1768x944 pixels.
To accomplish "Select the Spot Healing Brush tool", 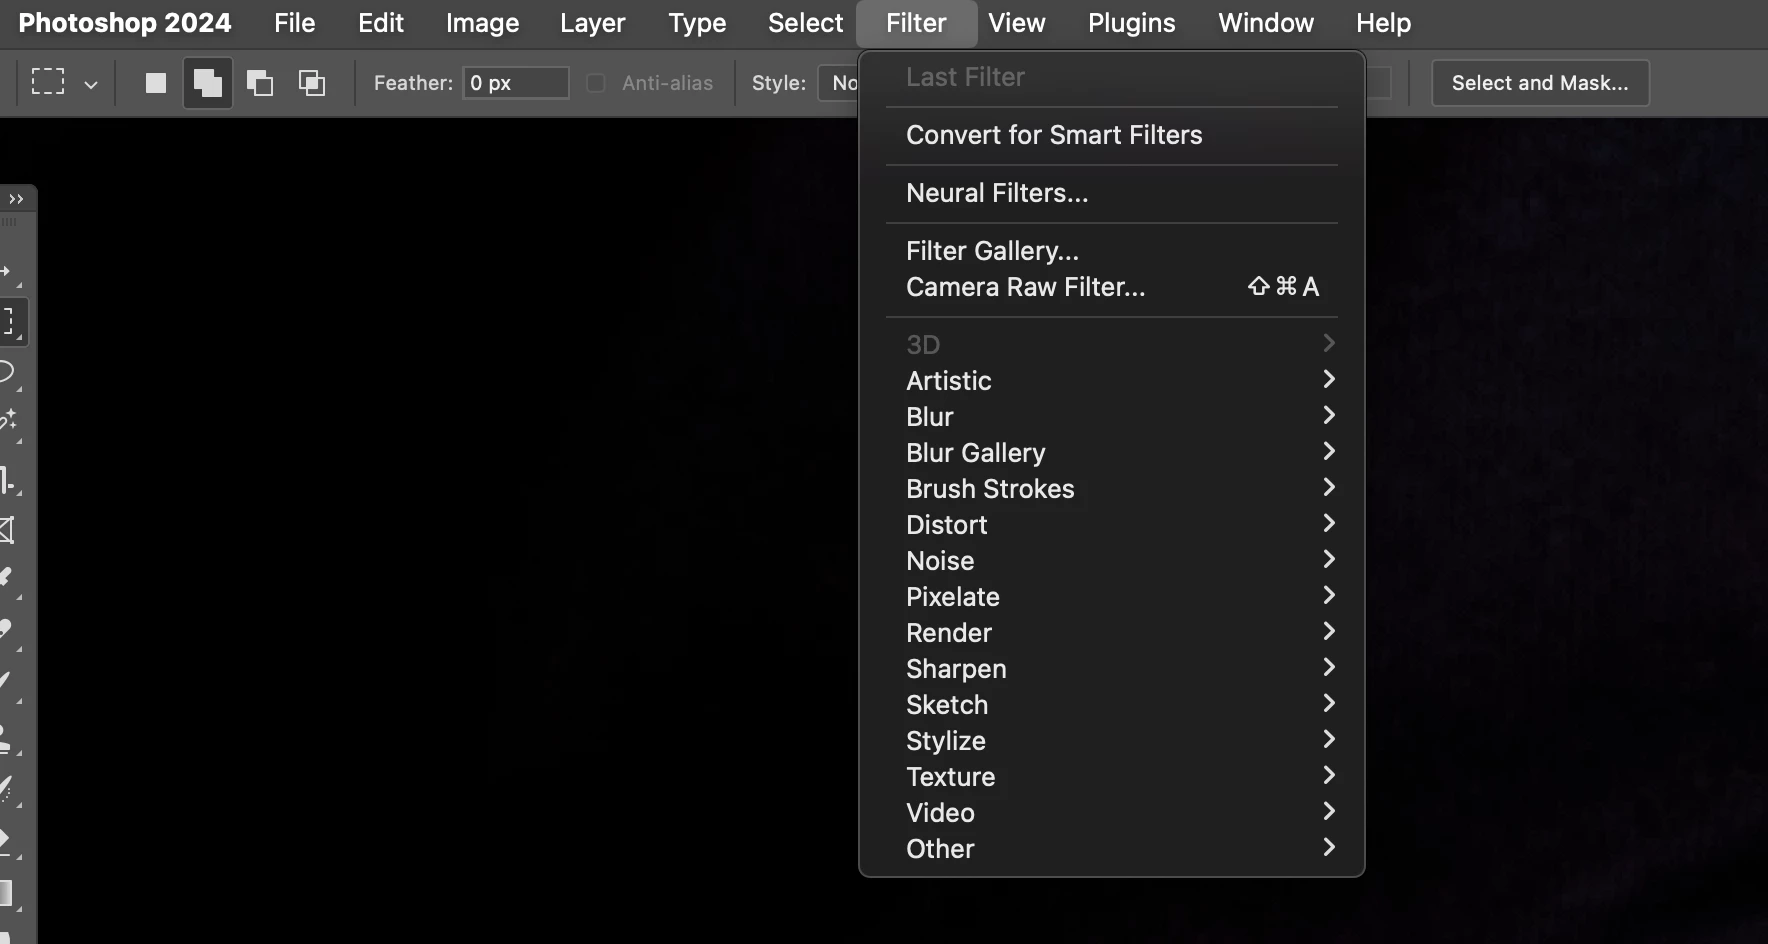I will click(x=8, y=630).
